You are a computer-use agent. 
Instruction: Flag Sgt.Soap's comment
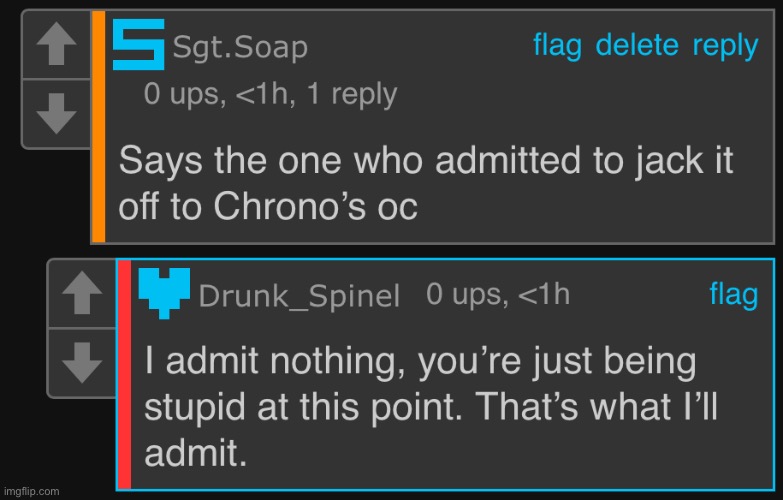pos(557,45)
